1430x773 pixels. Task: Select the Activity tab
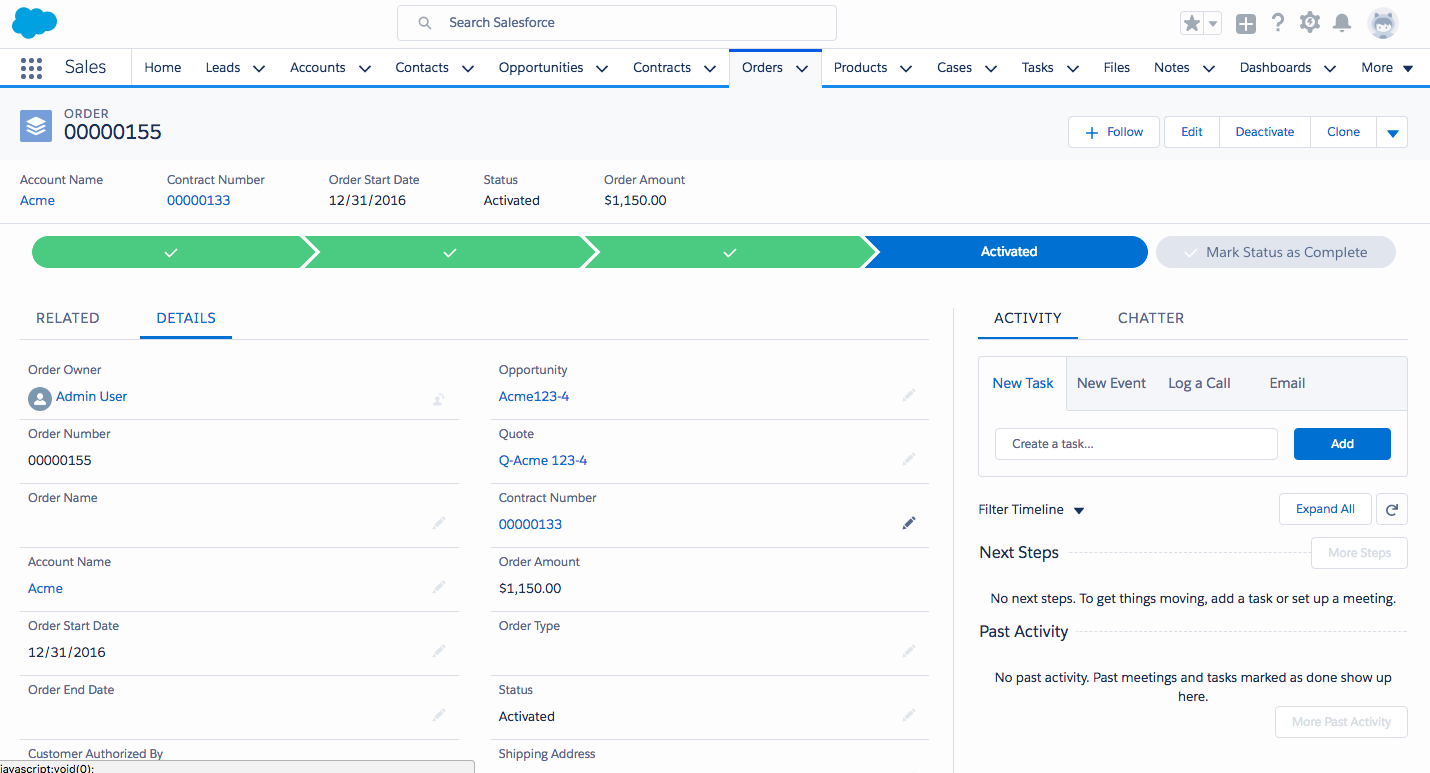click(1028, 318)
